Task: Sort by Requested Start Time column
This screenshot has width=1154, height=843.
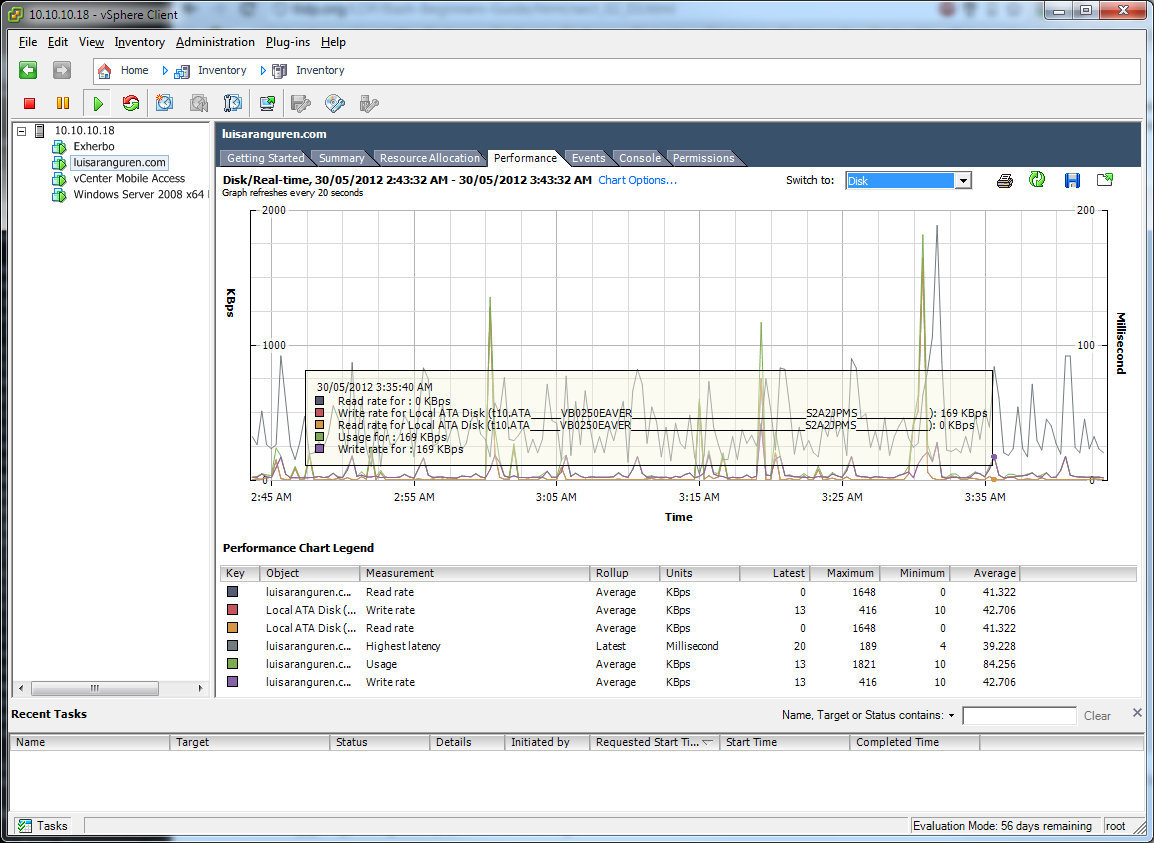Action: point(654,742)
